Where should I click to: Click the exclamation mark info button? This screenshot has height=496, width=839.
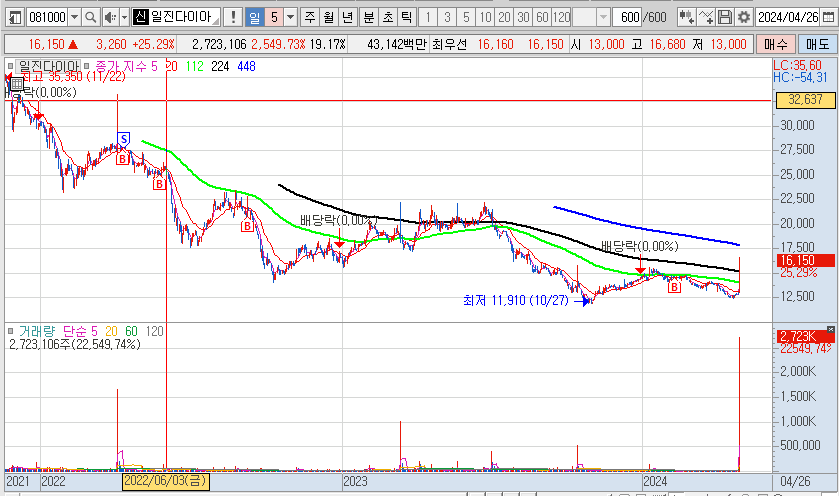coord(232,18)
